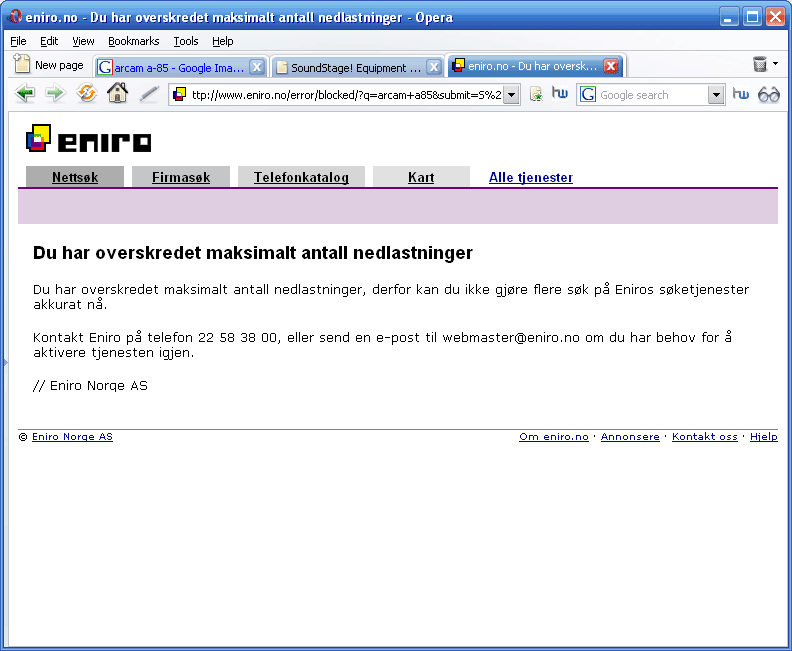Open the Annonsere footer link
The image size is (792, 651).
coord(630,436)
